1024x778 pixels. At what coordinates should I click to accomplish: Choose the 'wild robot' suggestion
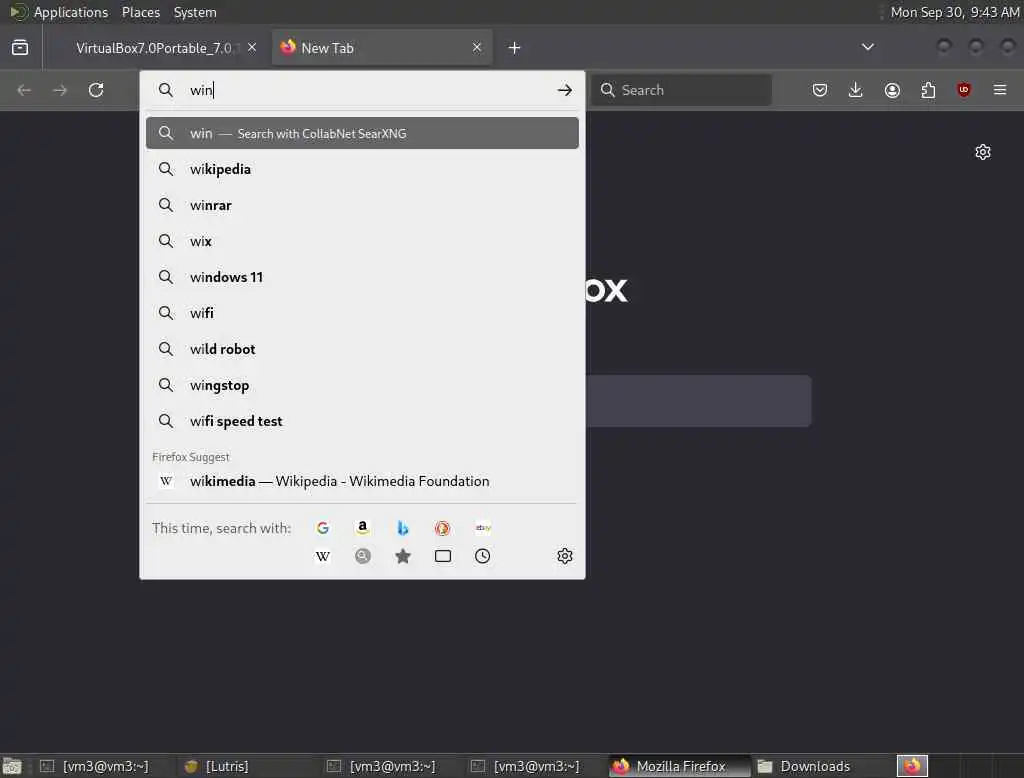[362, 349]
